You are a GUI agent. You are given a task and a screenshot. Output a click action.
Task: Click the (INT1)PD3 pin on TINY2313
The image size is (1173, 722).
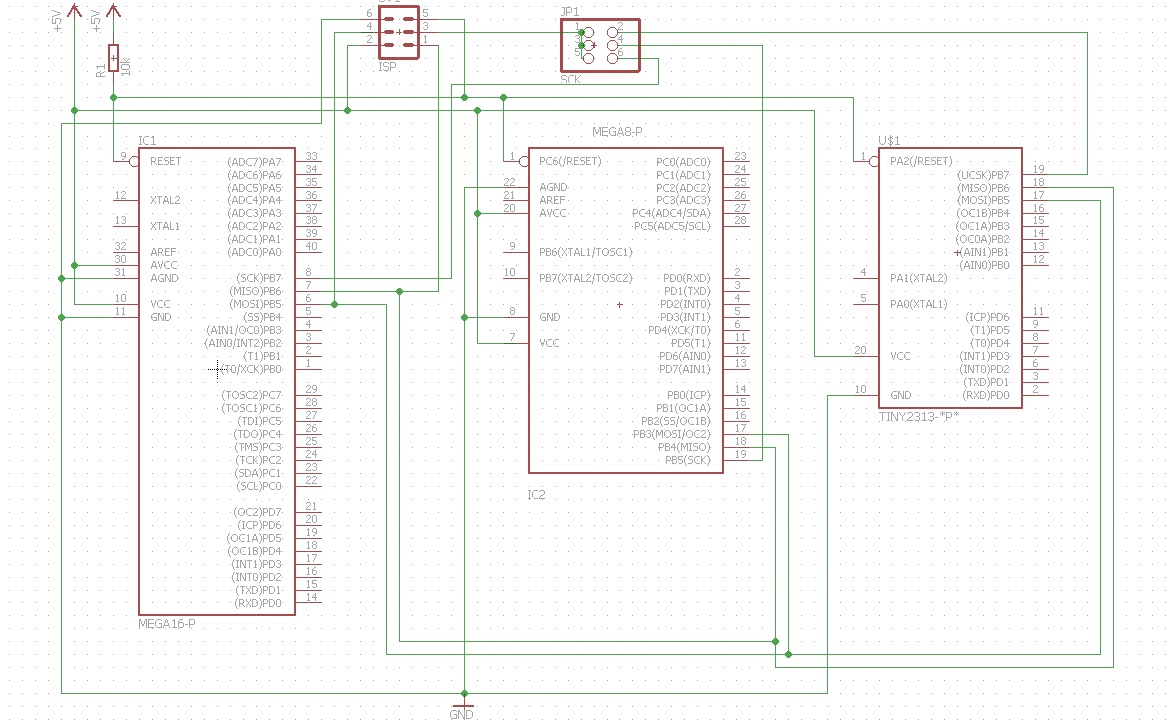[x=984, y=356]
